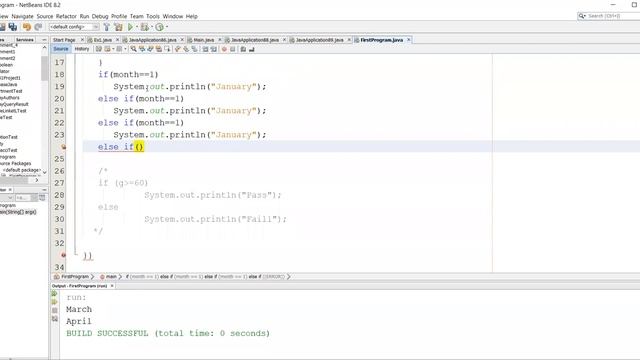Open Run Project dropdown arrow

(x=136, y=27)
